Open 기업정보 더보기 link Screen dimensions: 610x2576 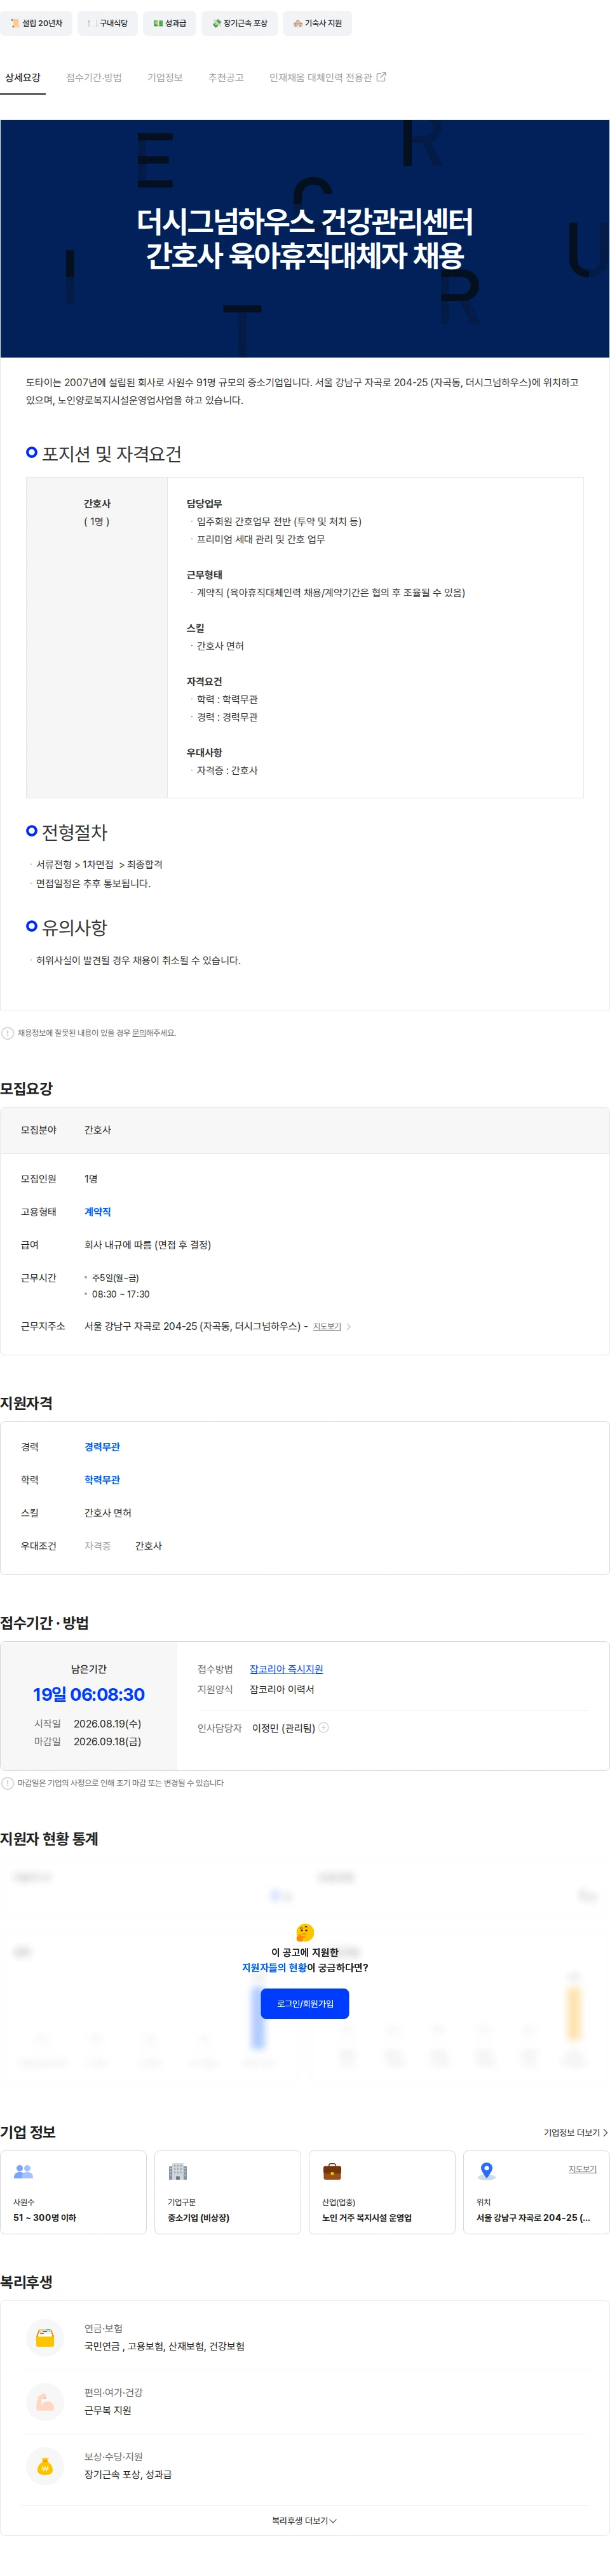click(x=575, y=2133)
